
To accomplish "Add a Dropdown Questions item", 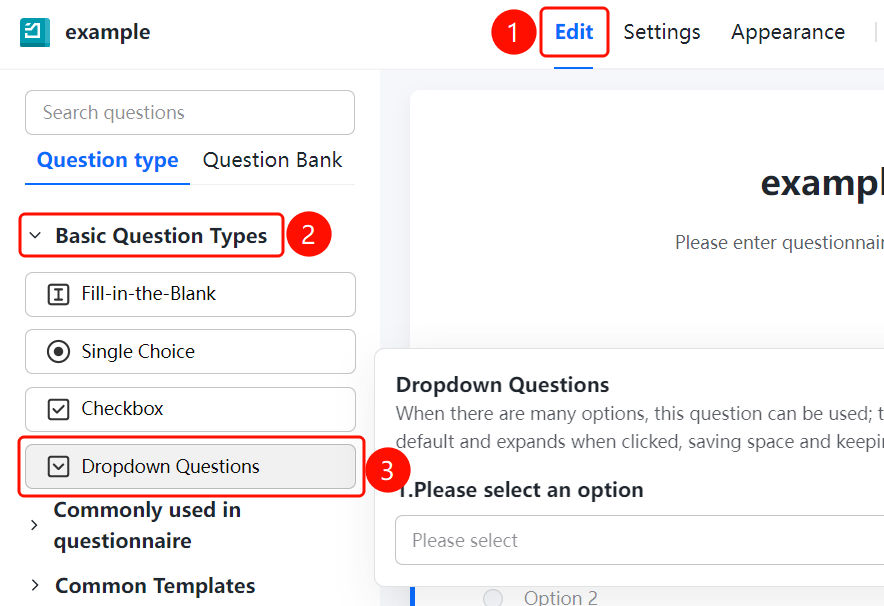I will click(x=191, y=467).
